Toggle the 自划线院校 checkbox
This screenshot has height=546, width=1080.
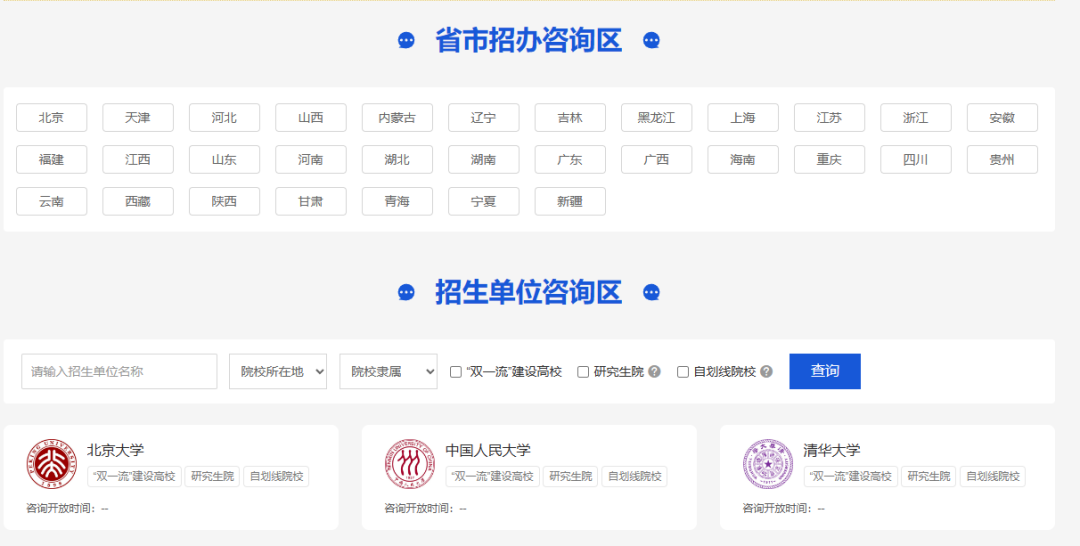click(683, 372)
